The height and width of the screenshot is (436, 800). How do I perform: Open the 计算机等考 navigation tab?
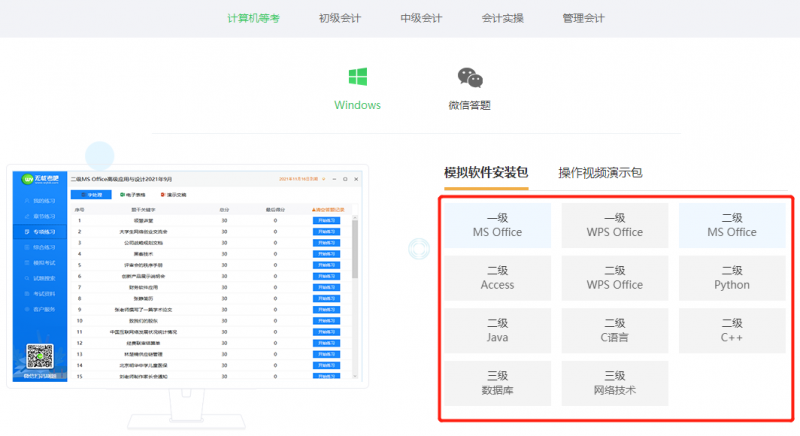pyautogui.click(x=253, y=18)
